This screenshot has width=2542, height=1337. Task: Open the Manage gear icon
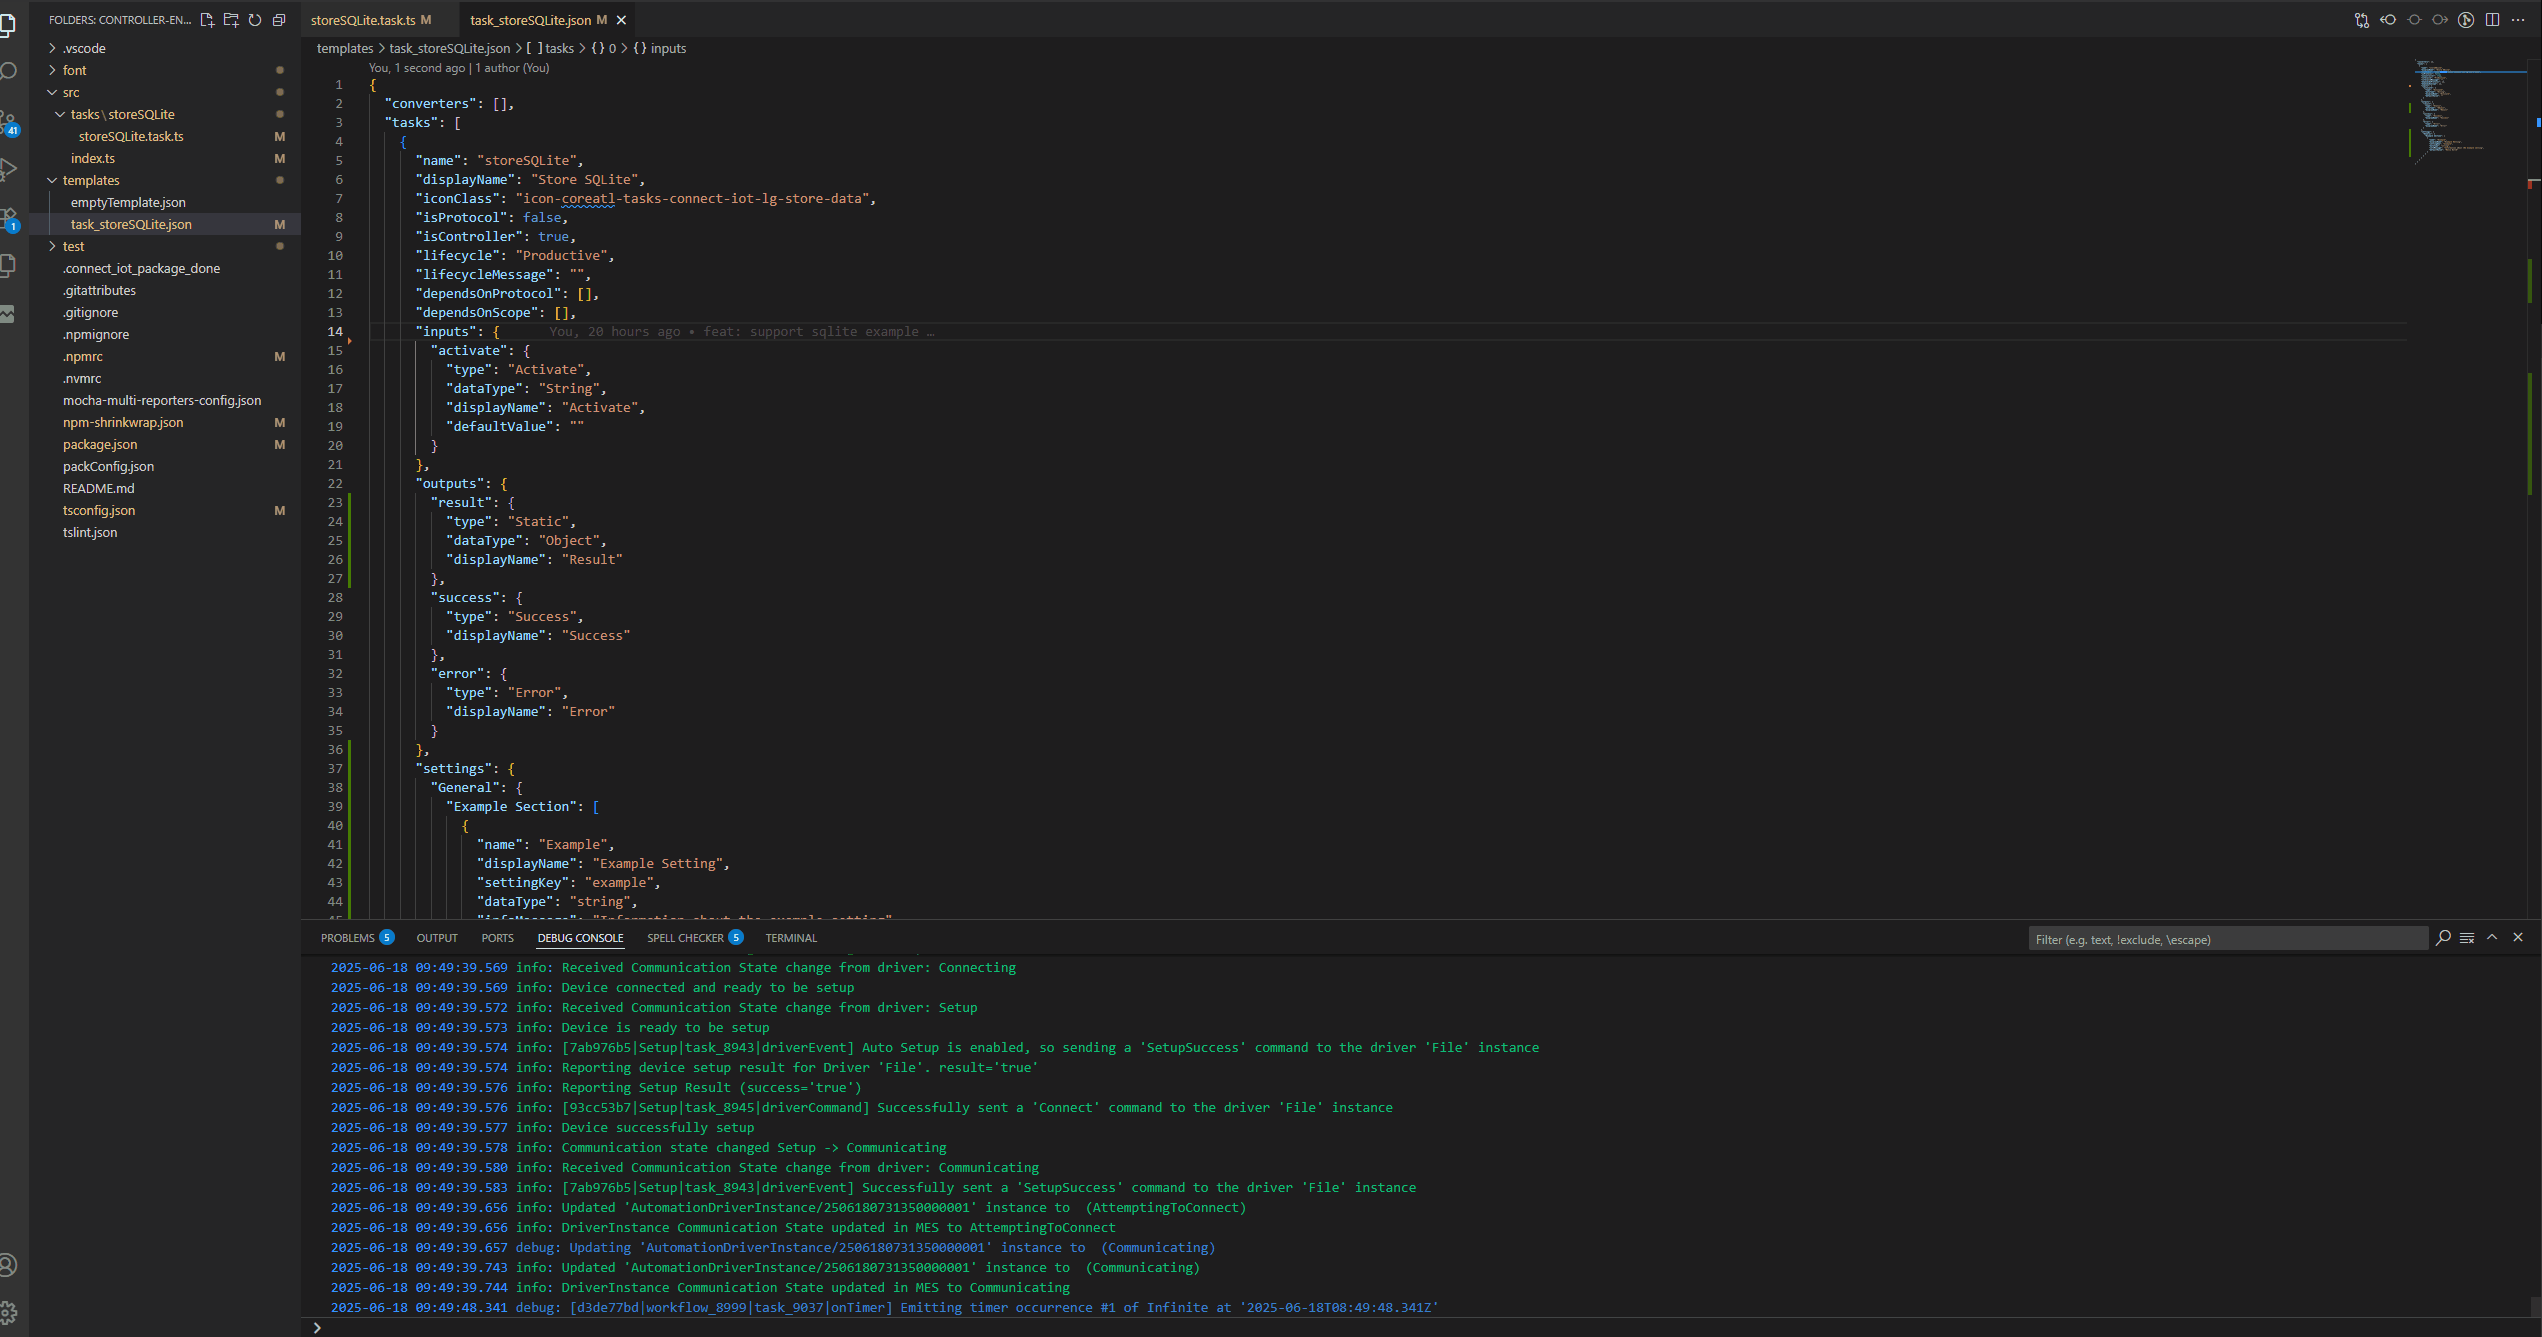pyautogui.click(x=8, y=1312)
